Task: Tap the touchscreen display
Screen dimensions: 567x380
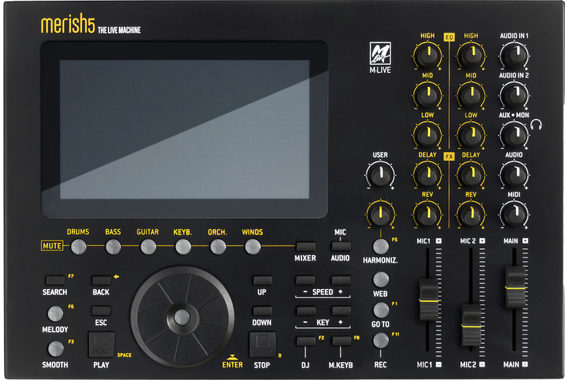Action: (184, 129)
